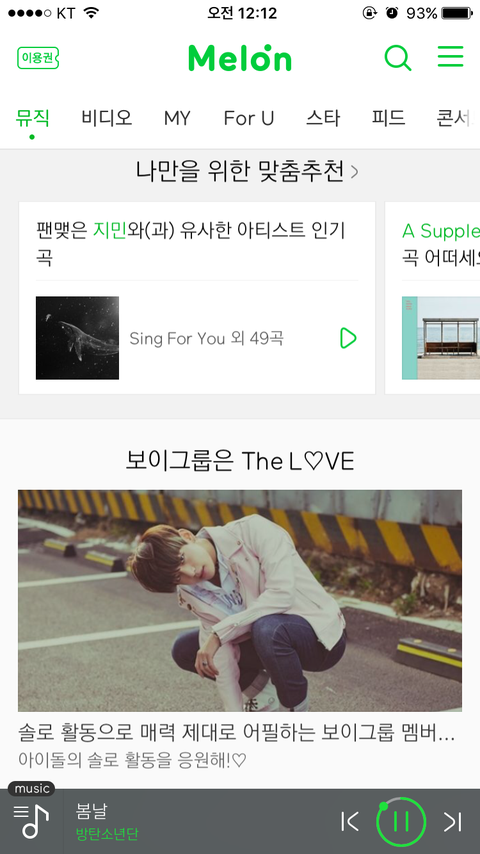Image resolution: width=480 pixels, height=854 pixels.
Task: Open the search magnifier icon
Action: (x=398, y=58)
